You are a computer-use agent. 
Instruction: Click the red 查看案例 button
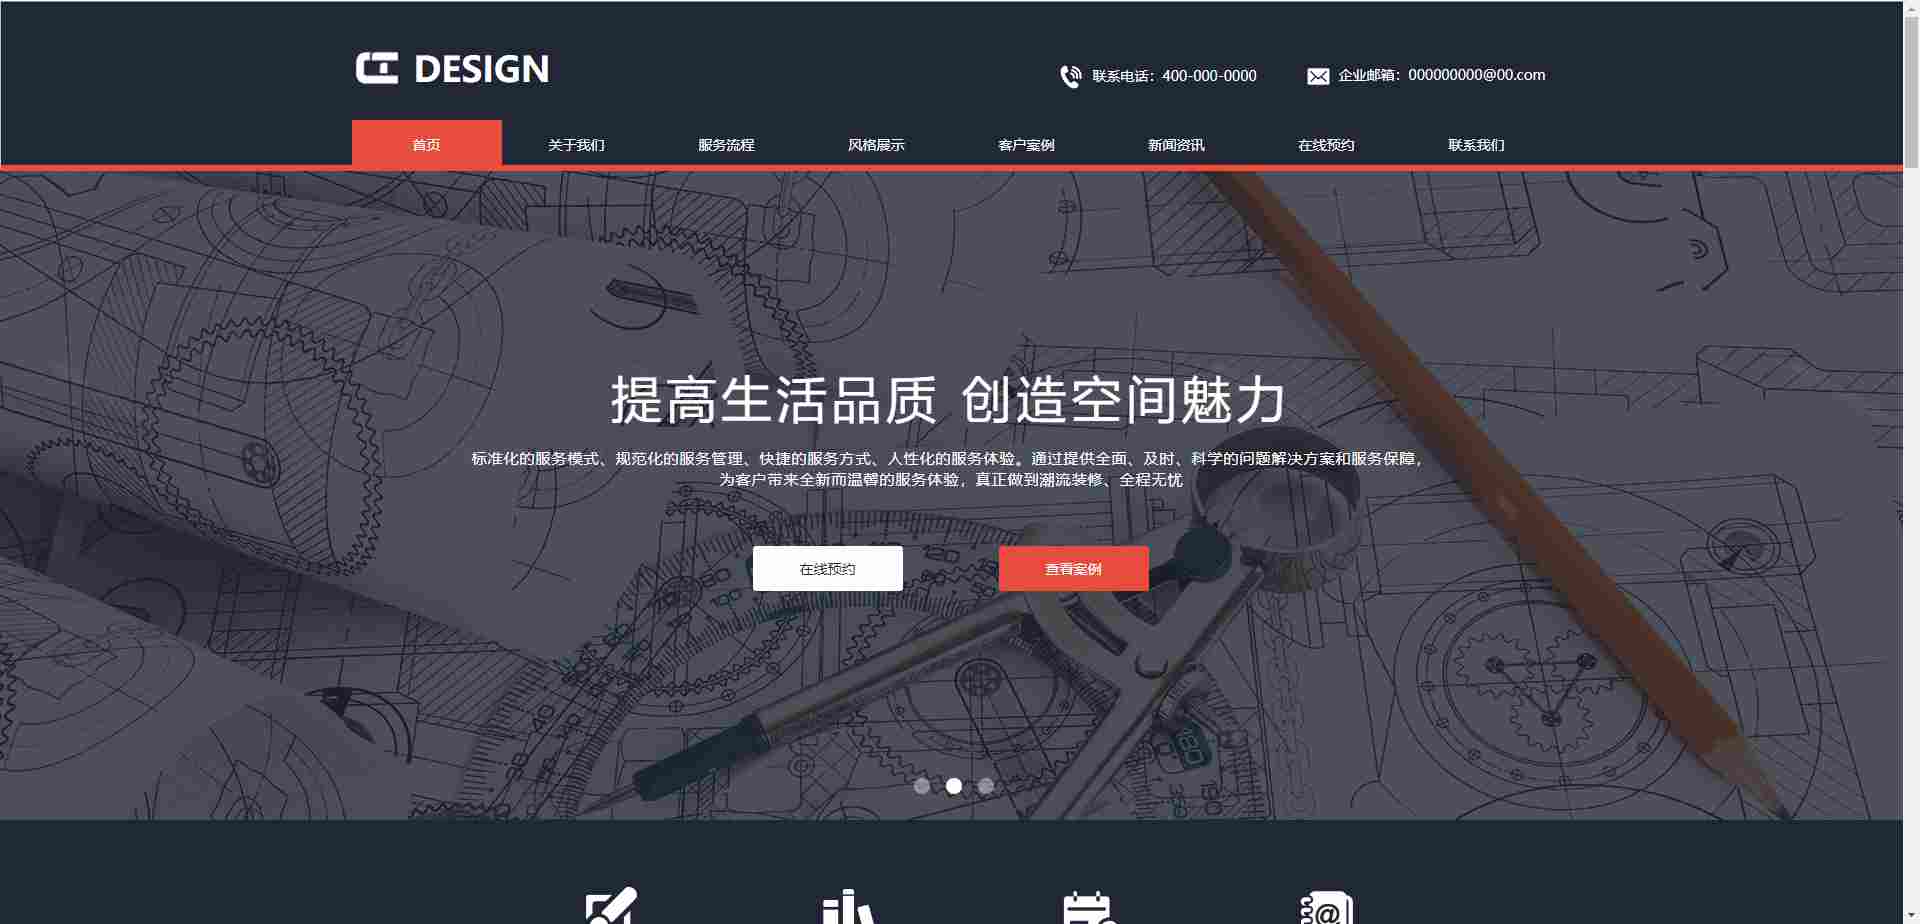[x=1073, y=568]
